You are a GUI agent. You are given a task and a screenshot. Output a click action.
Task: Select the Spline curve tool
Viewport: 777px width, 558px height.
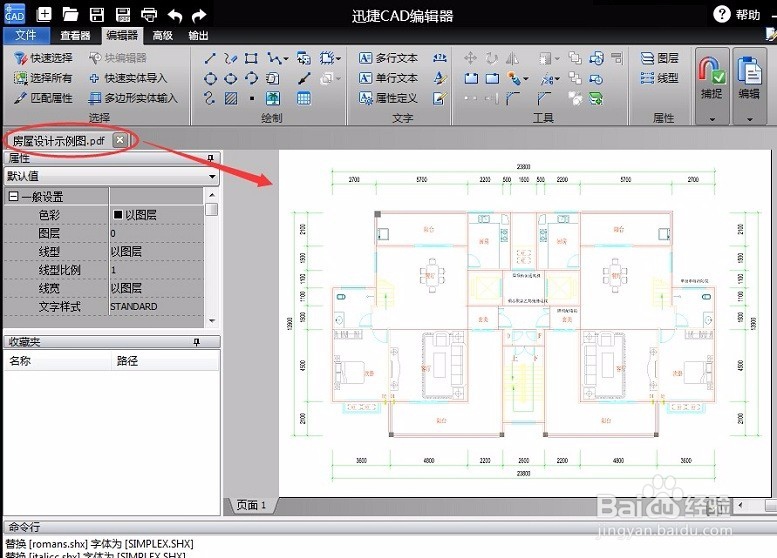pyautogui.click(x=210, y=98)
